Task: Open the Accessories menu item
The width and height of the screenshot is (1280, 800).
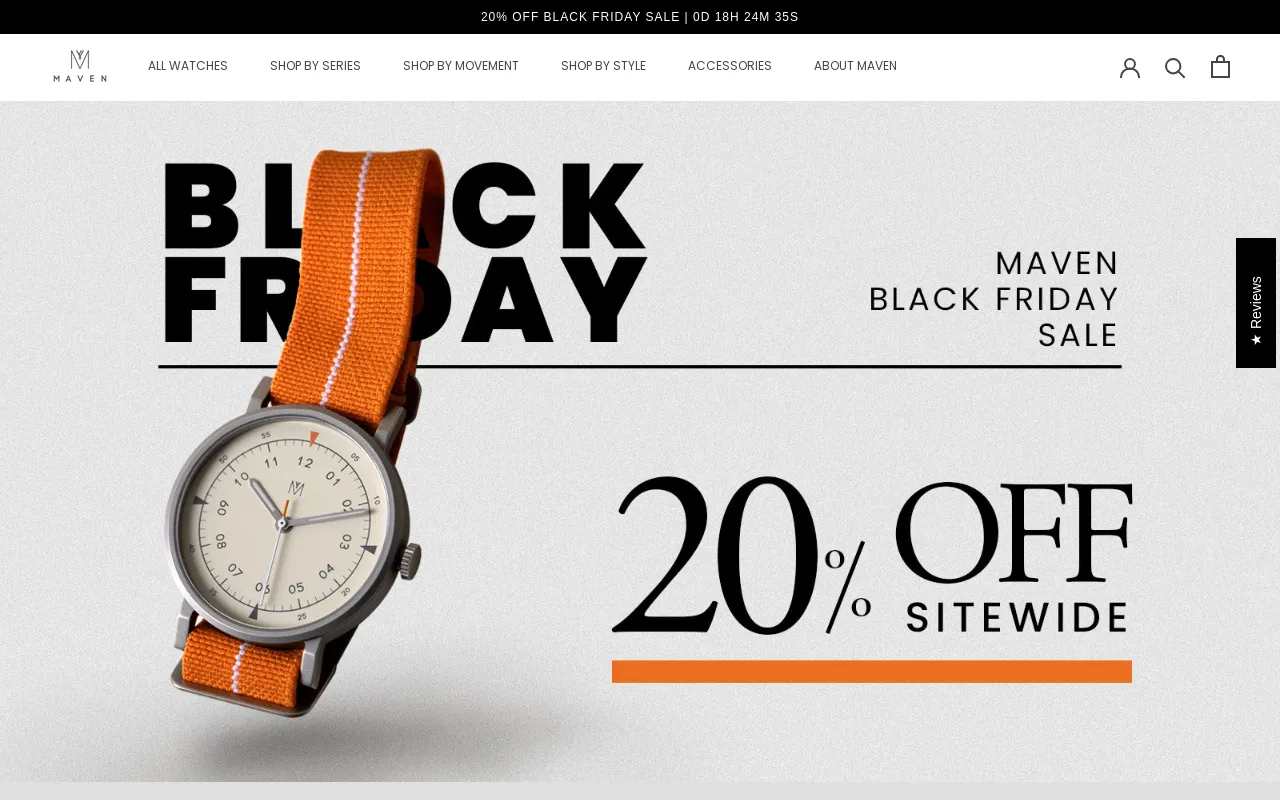Action: (x=730, y=66)
